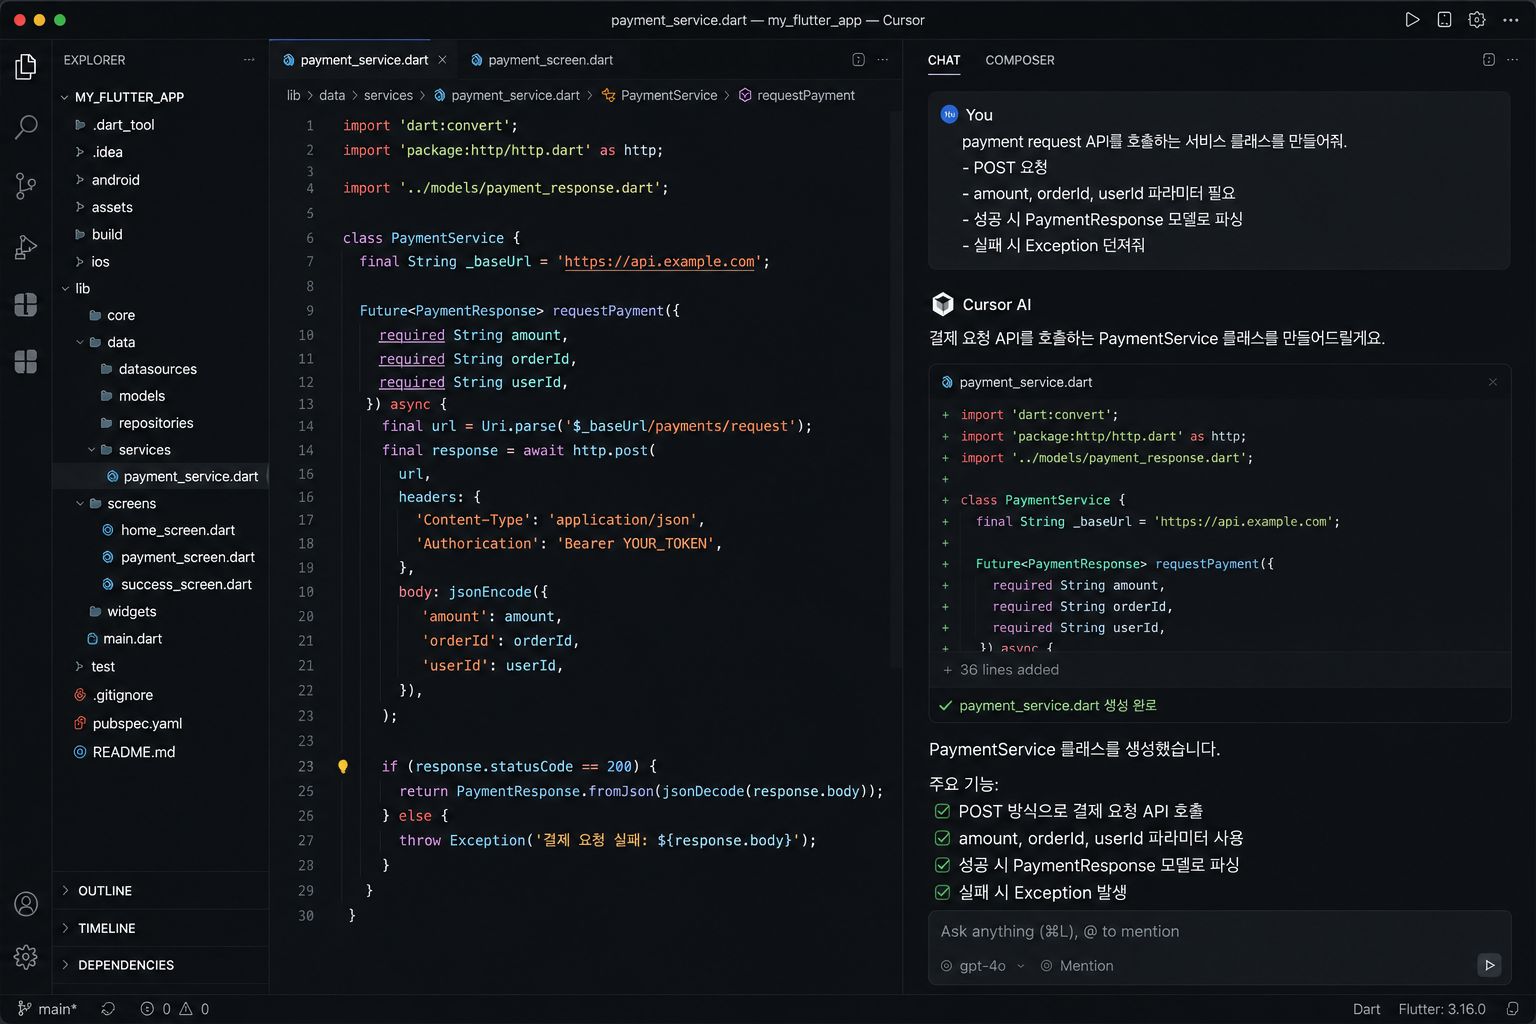The height and width of the screenshot is (1024, 1536).
Task: Dismiss the payment_service.dart code block in chat
Action: click(1493, 382)
